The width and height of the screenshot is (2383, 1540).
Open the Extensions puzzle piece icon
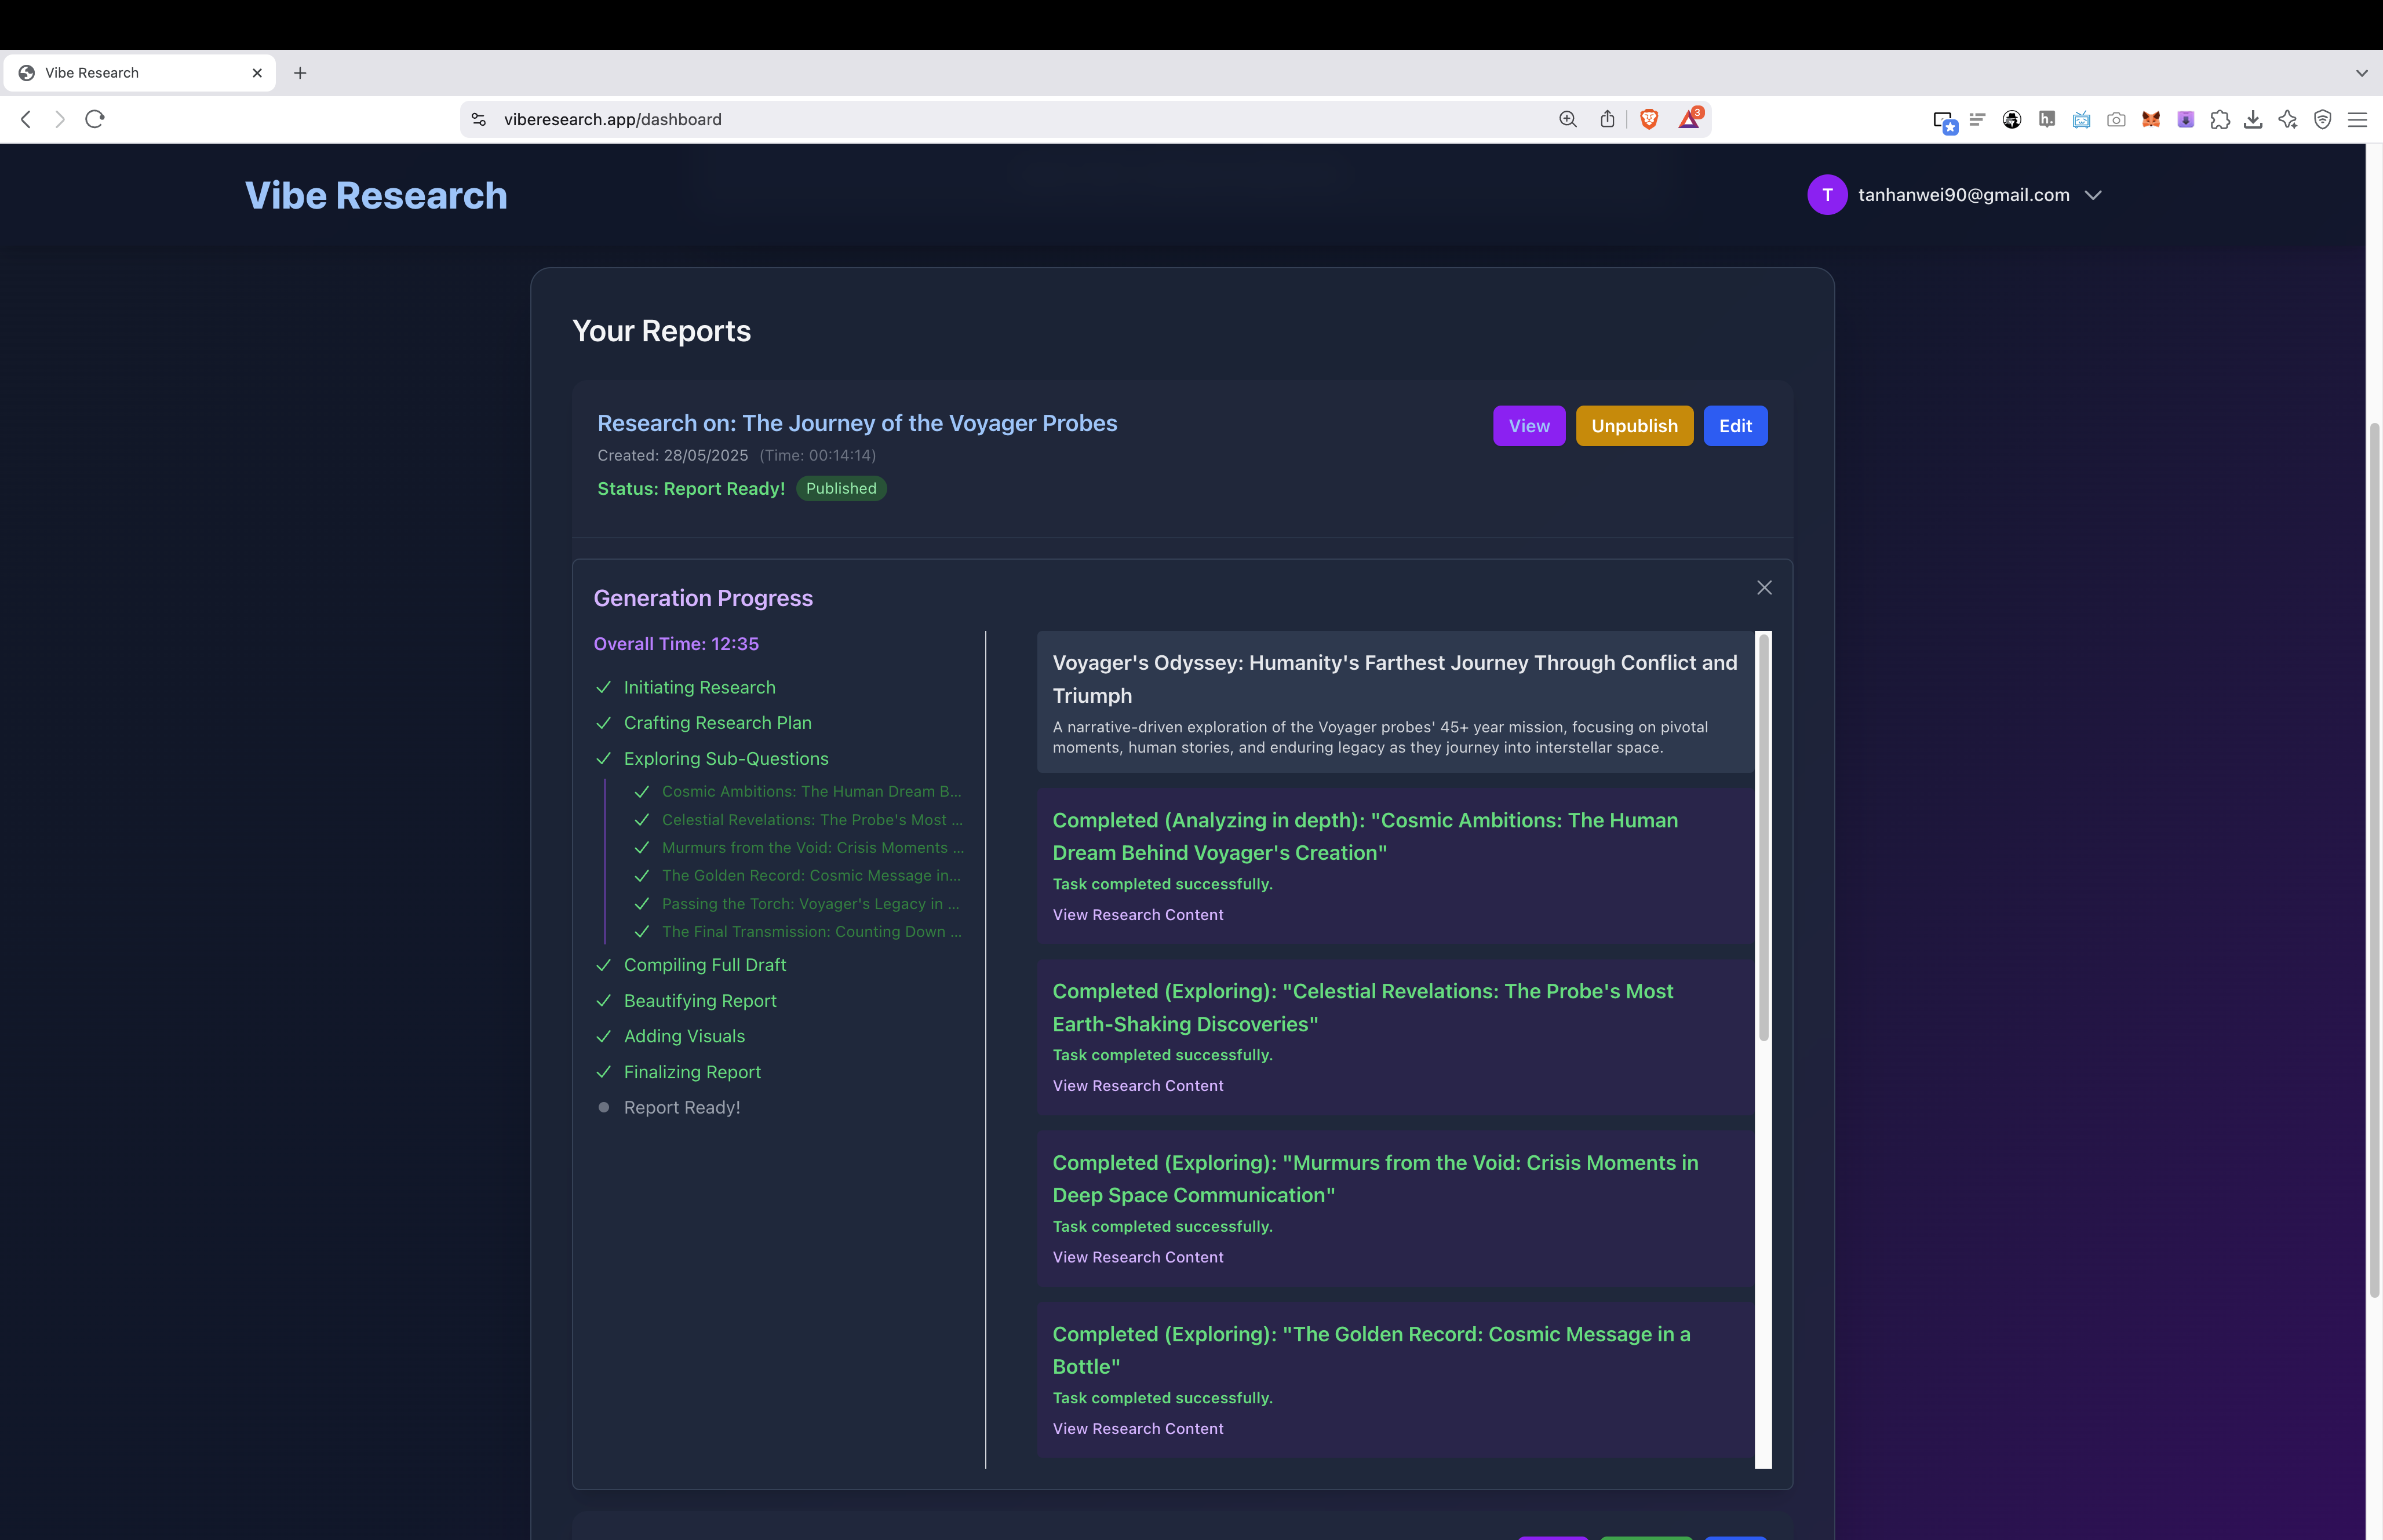point(2219,119)
